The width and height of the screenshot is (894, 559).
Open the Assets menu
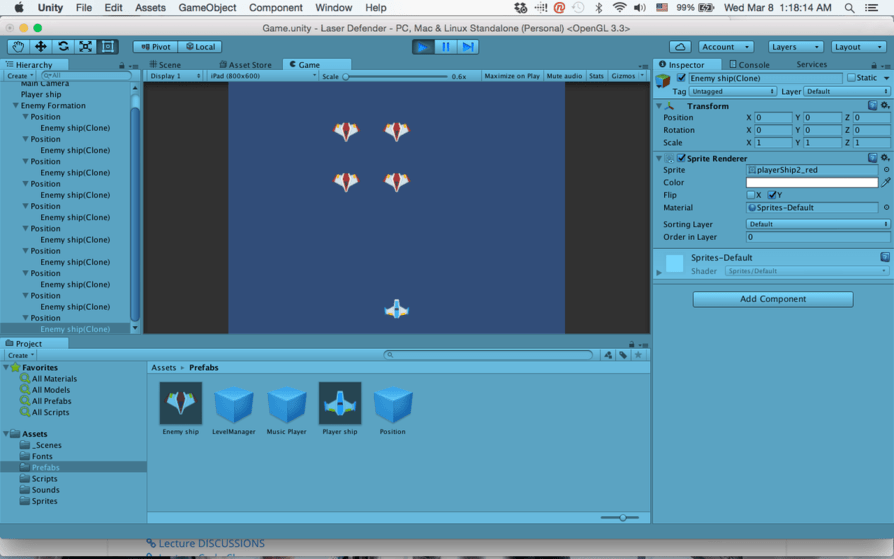tap(150, 8)
